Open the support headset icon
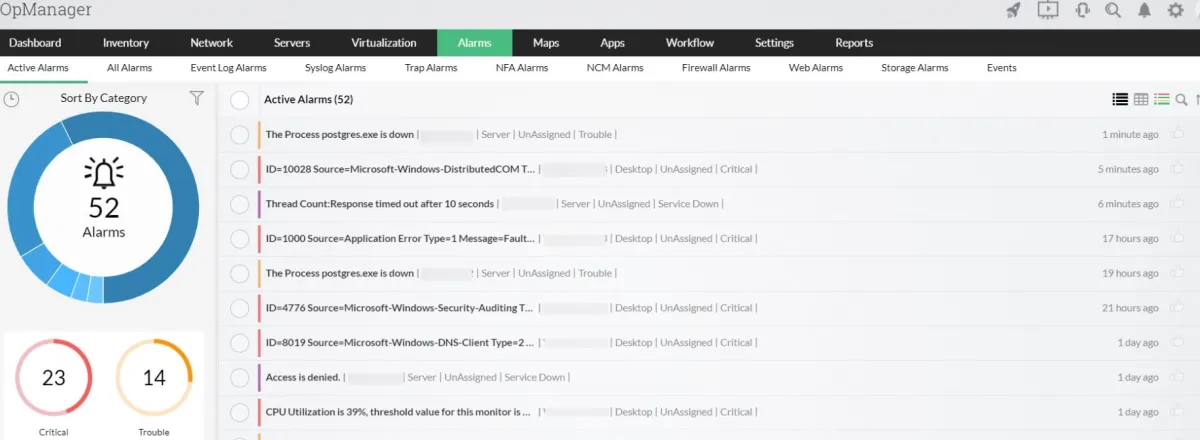 [1081, 11]
